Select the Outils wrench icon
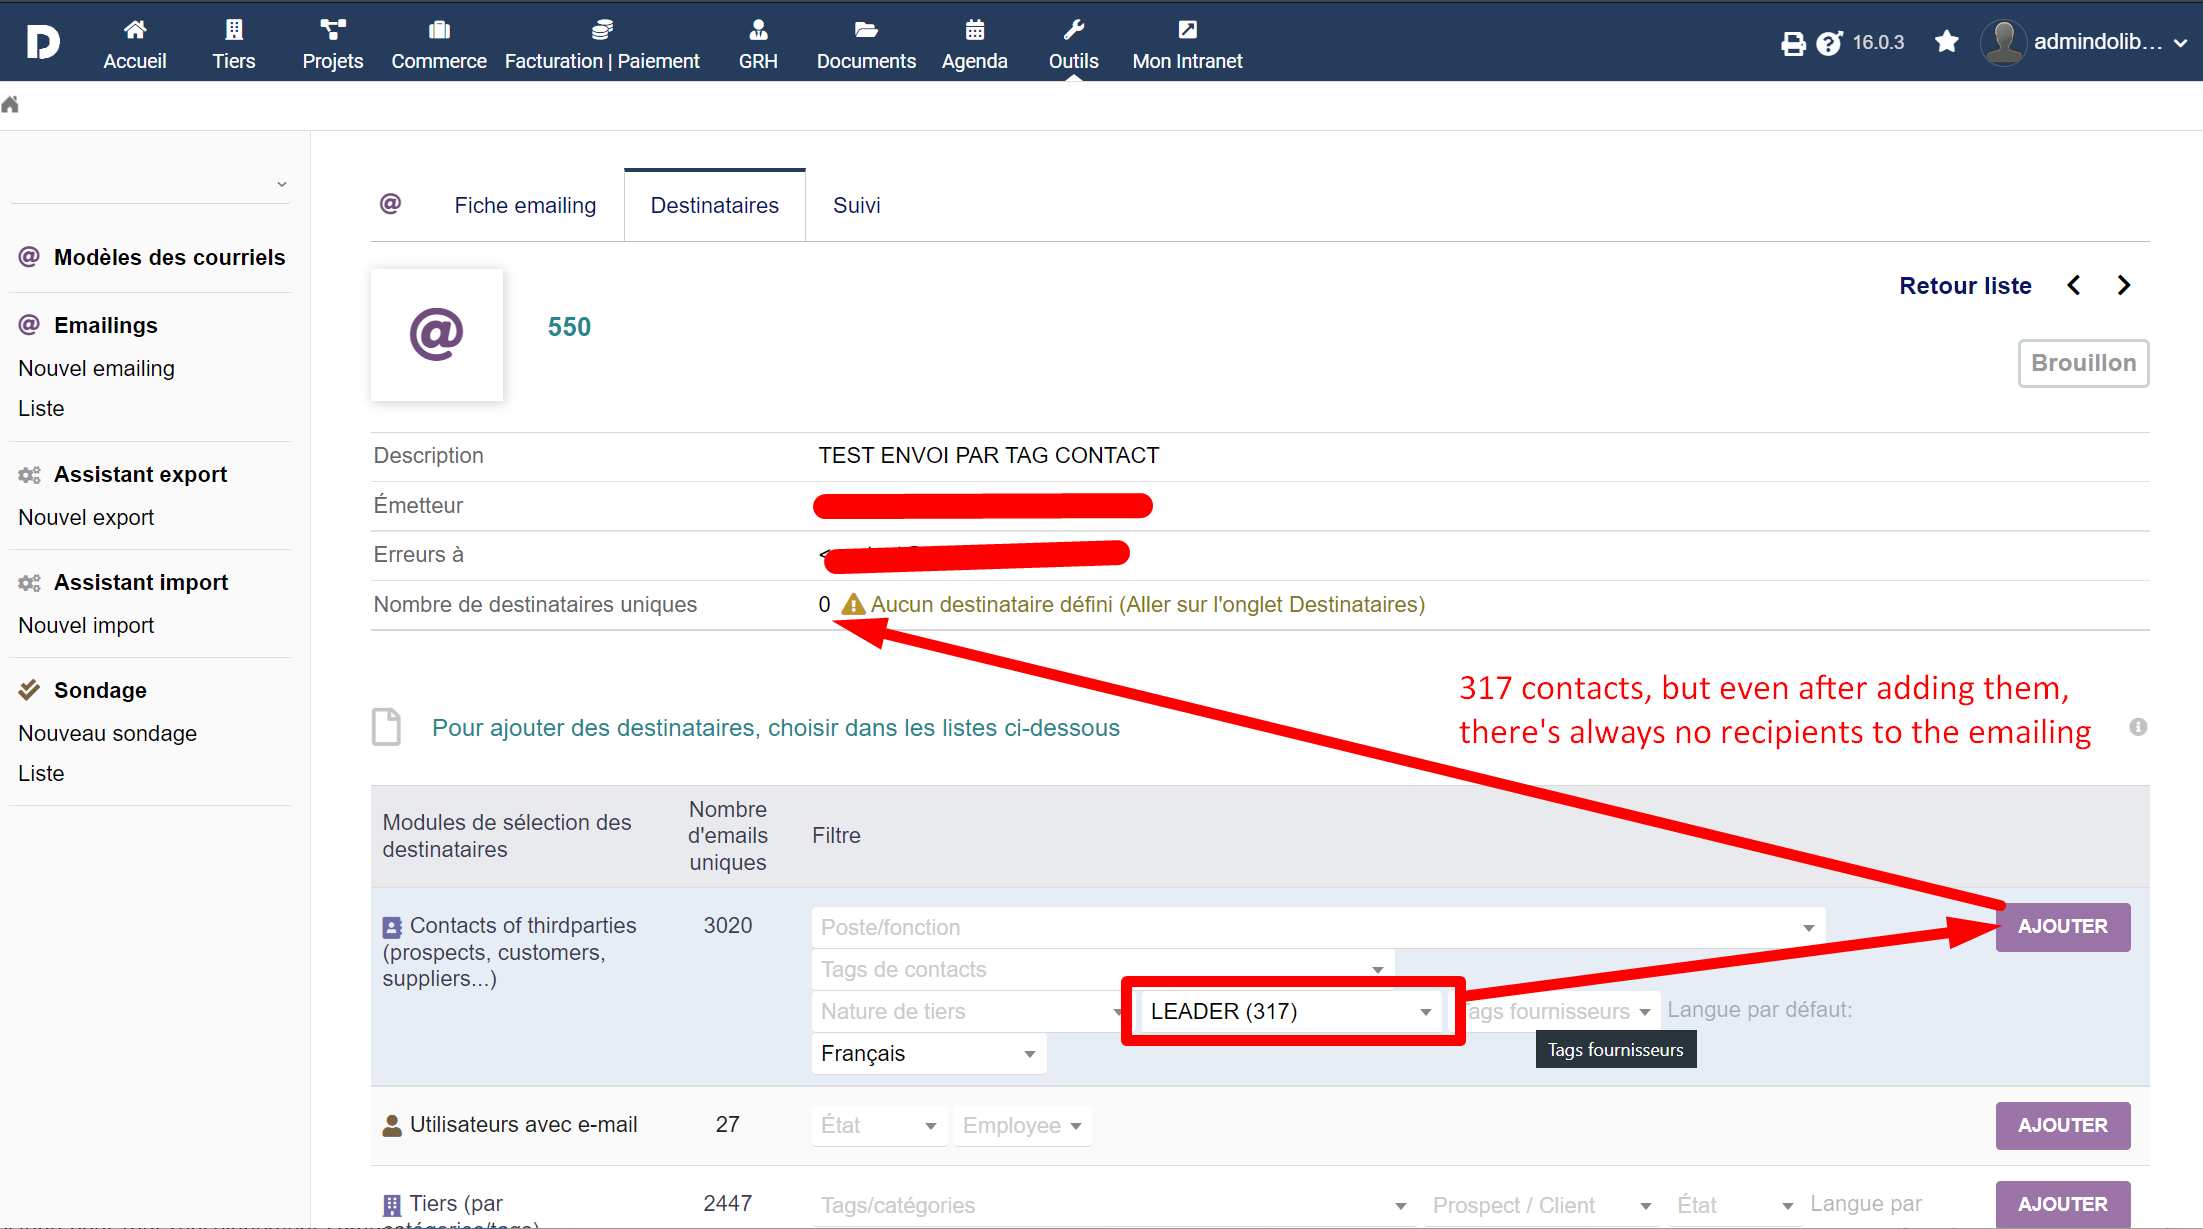The height and width of the screenshot is (1229, 2203). point(1072,29)
